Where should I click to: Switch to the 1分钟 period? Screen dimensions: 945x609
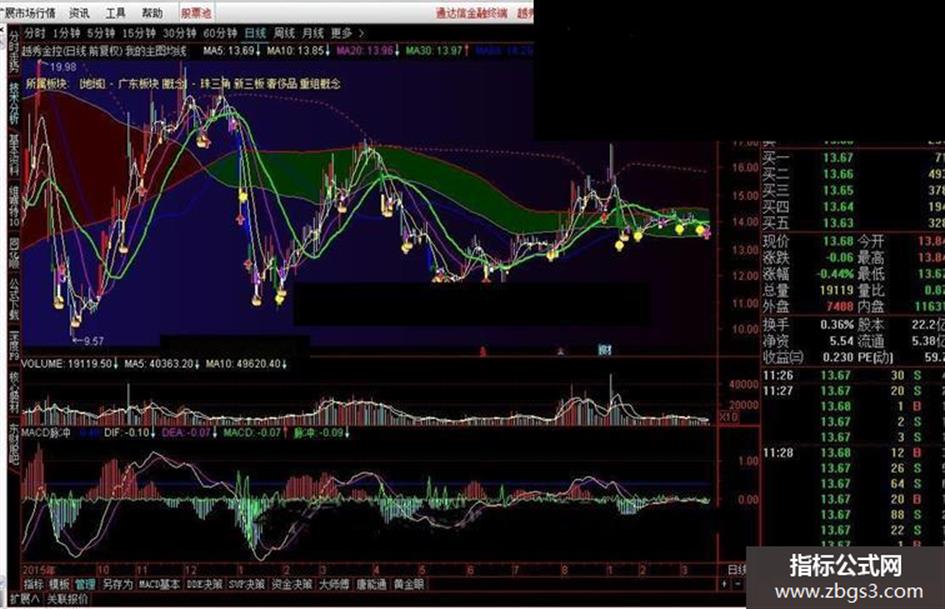pos(66,33)
